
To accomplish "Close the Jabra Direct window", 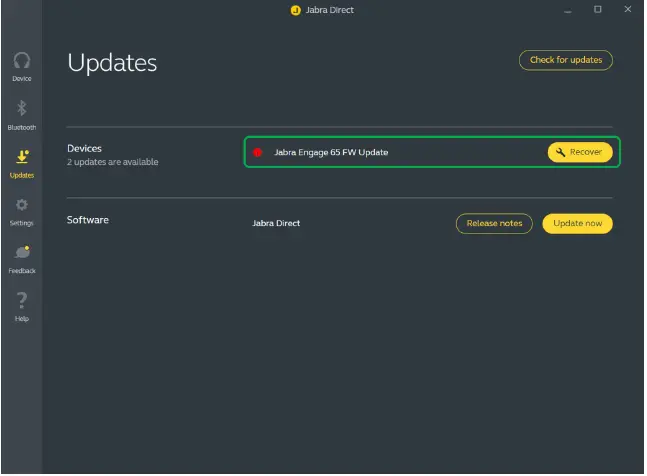I will (x=629, y=9).
